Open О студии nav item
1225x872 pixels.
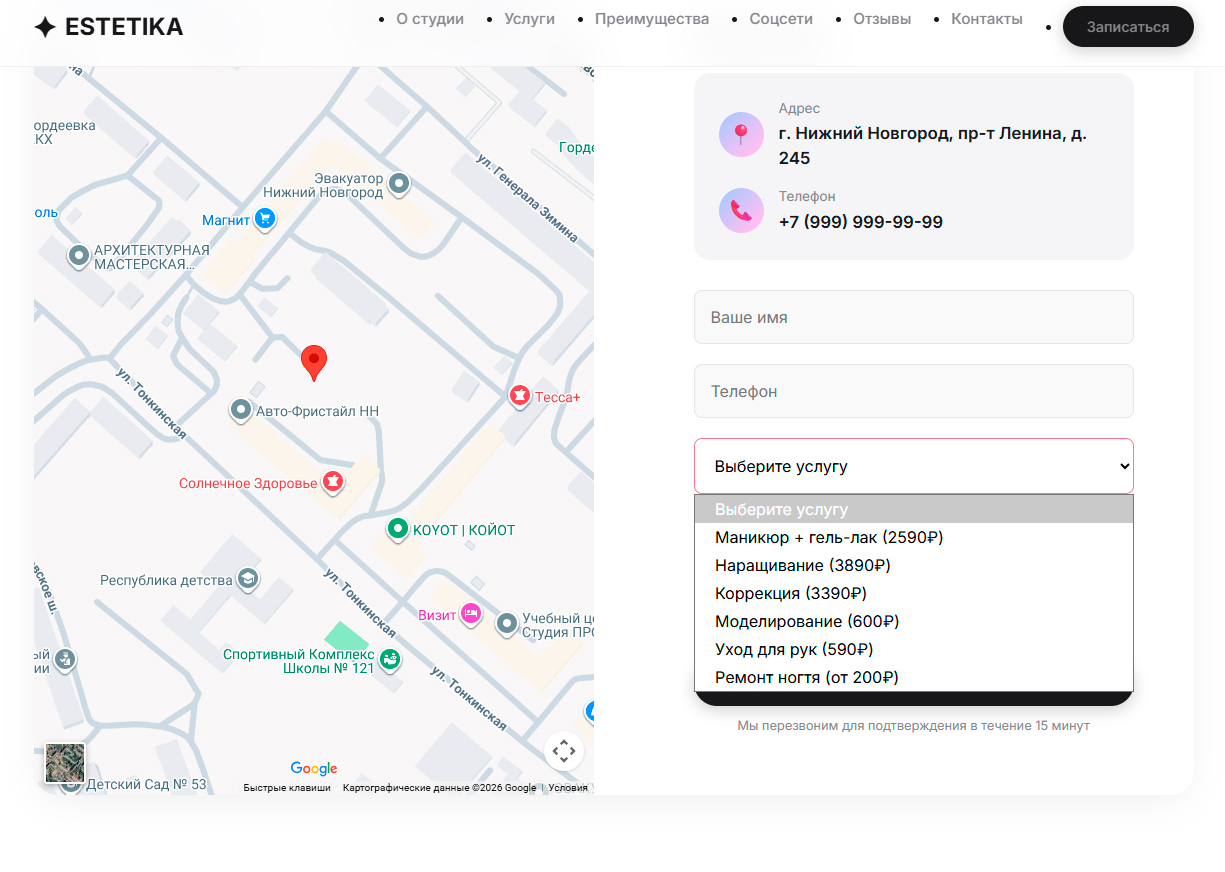click(430, 19)
